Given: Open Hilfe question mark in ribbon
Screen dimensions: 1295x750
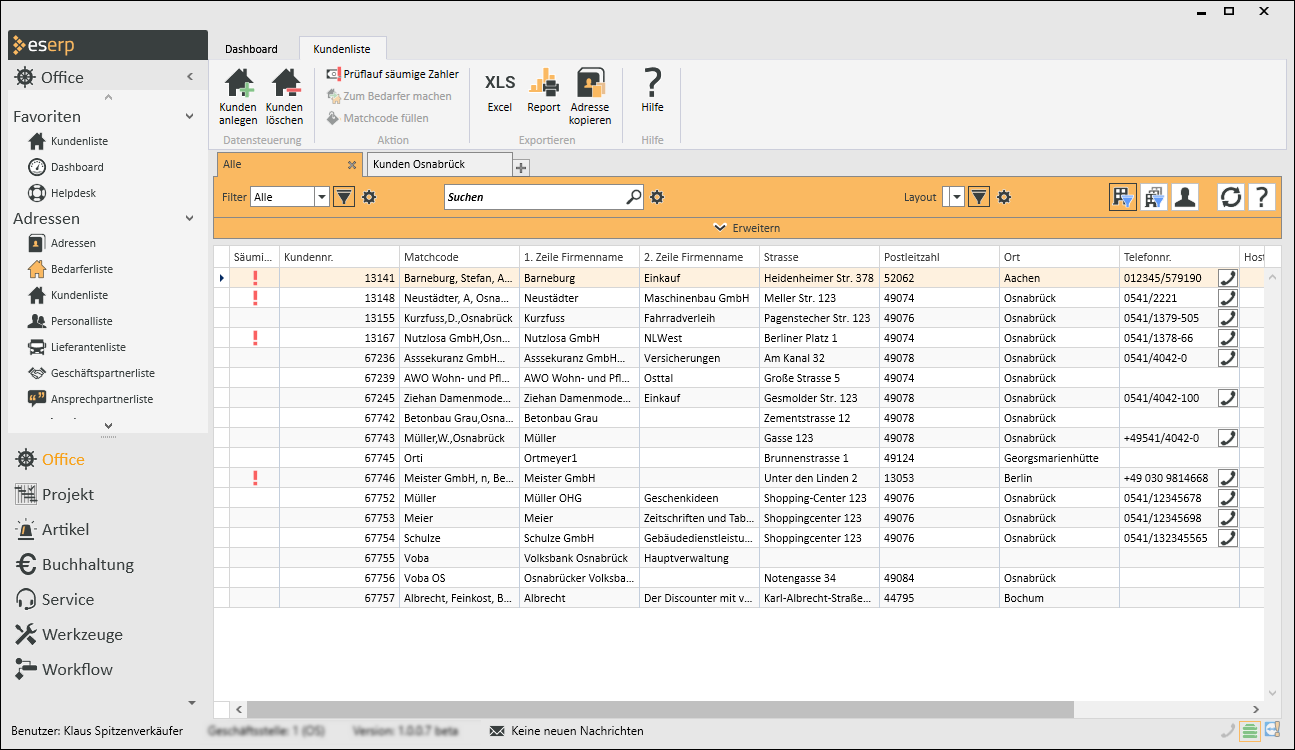Looking at the screenshot, I should point(652,84).
